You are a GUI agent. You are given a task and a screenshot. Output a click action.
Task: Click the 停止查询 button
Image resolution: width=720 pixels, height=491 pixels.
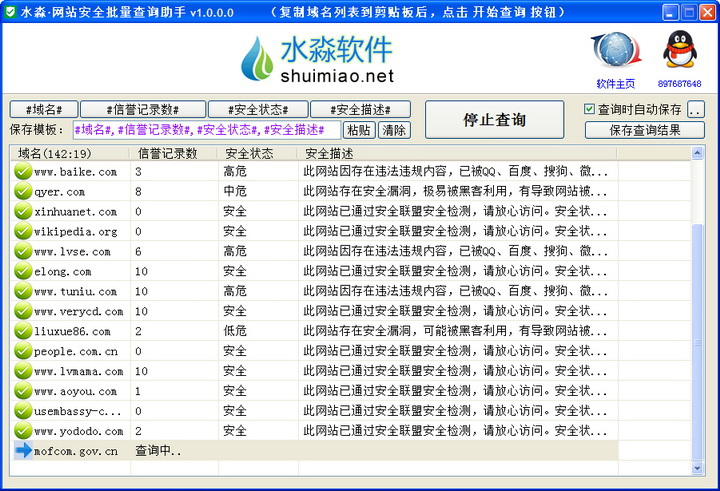click(x=495, y=119)
